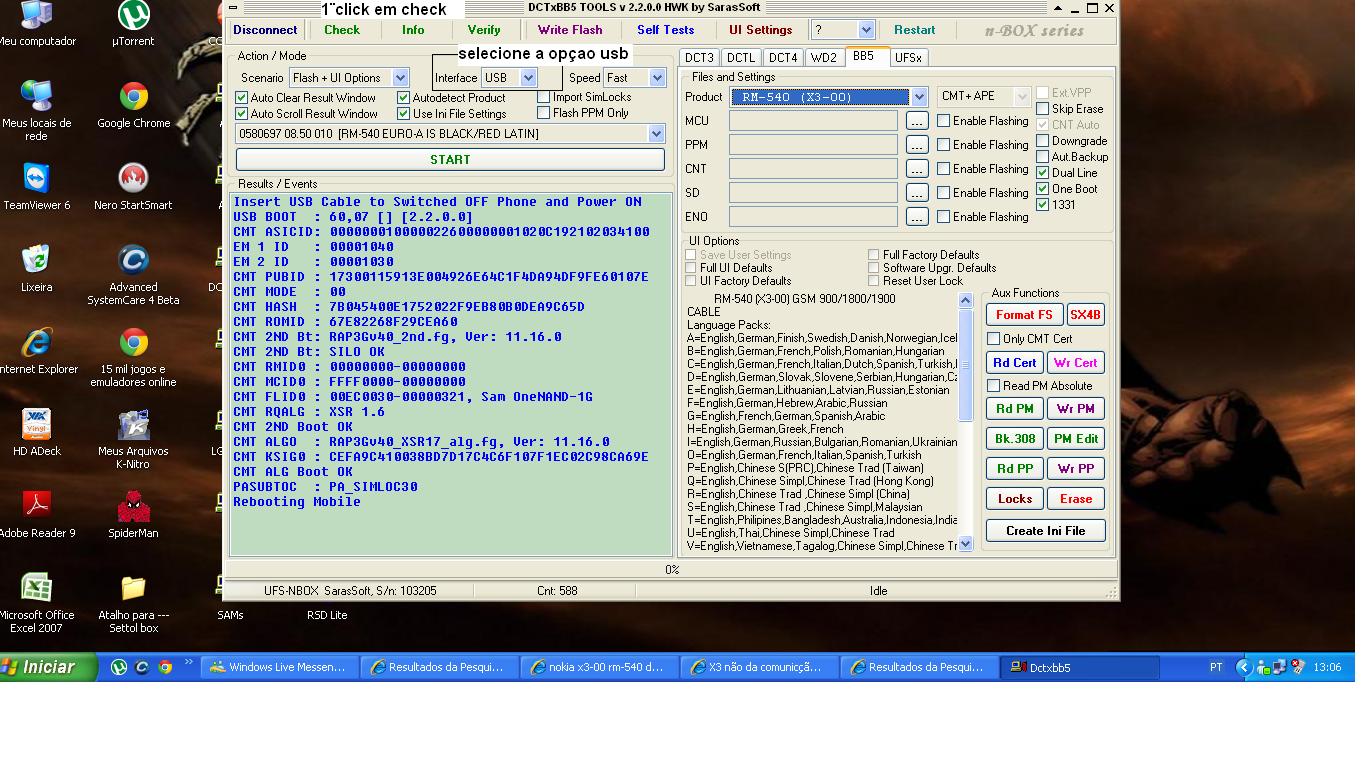Open 15 mil jogos e emuladores shortcut
Viewport: 1366px width, 768px height.
[x=133, y=356]
